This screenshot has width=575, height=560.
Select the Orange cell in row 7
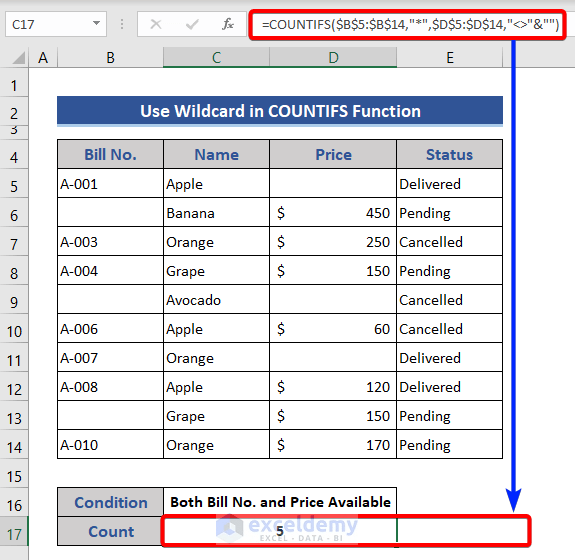point(216,241)
